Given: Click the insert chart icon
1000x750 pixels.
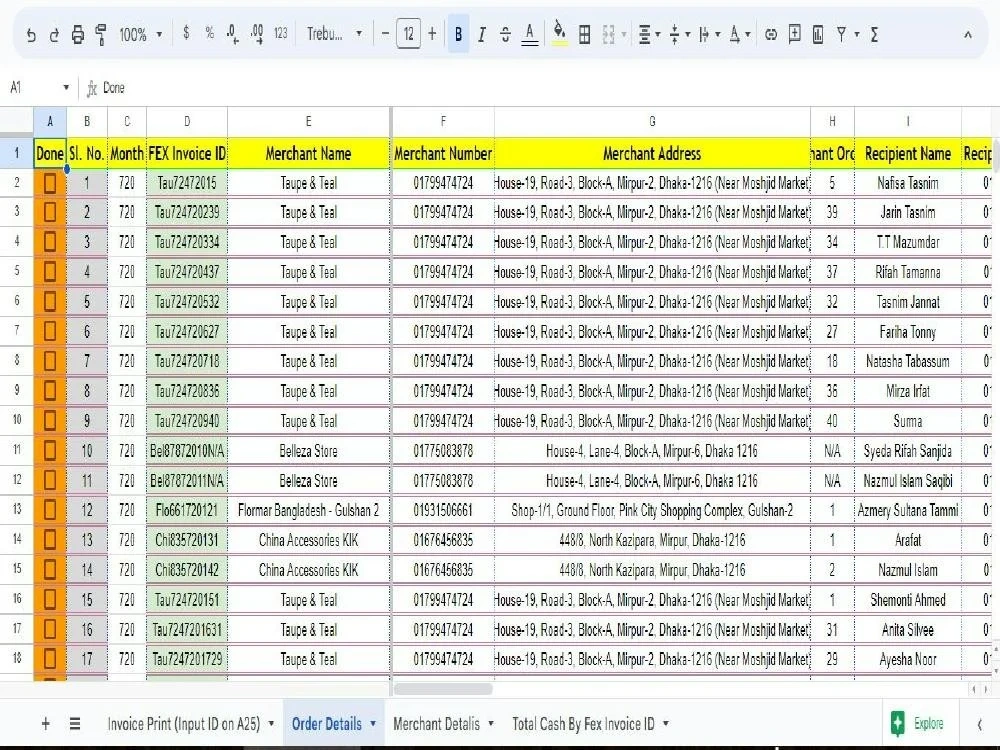Looking at the screenshot, I should tap(818, 34).
